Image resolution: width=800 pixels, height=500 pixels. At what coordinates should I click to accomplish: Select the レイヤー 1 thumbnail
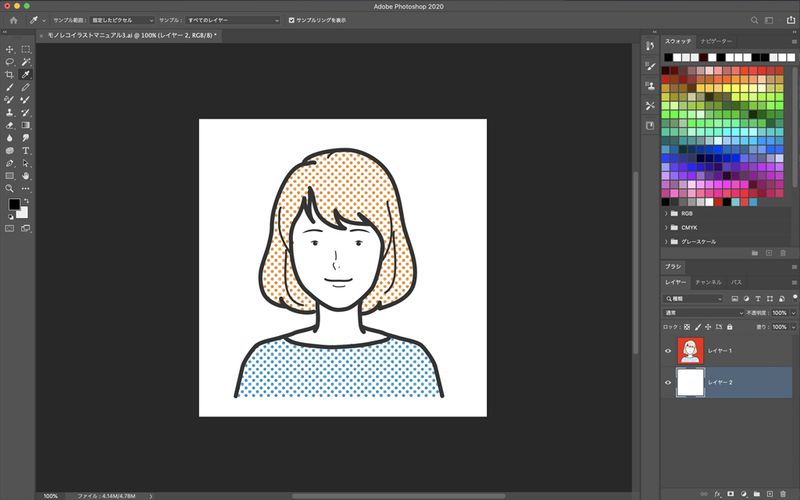coord(690,351)
